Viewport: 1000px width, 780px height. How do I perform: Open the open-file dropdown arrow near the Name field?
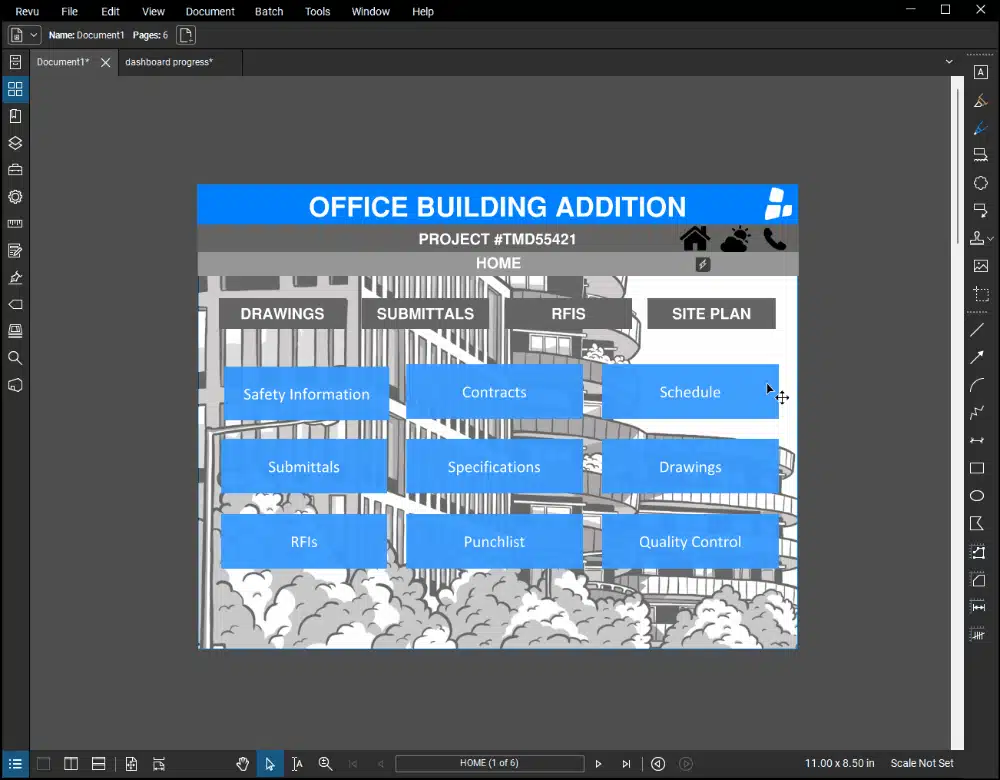tap(33, 34)
